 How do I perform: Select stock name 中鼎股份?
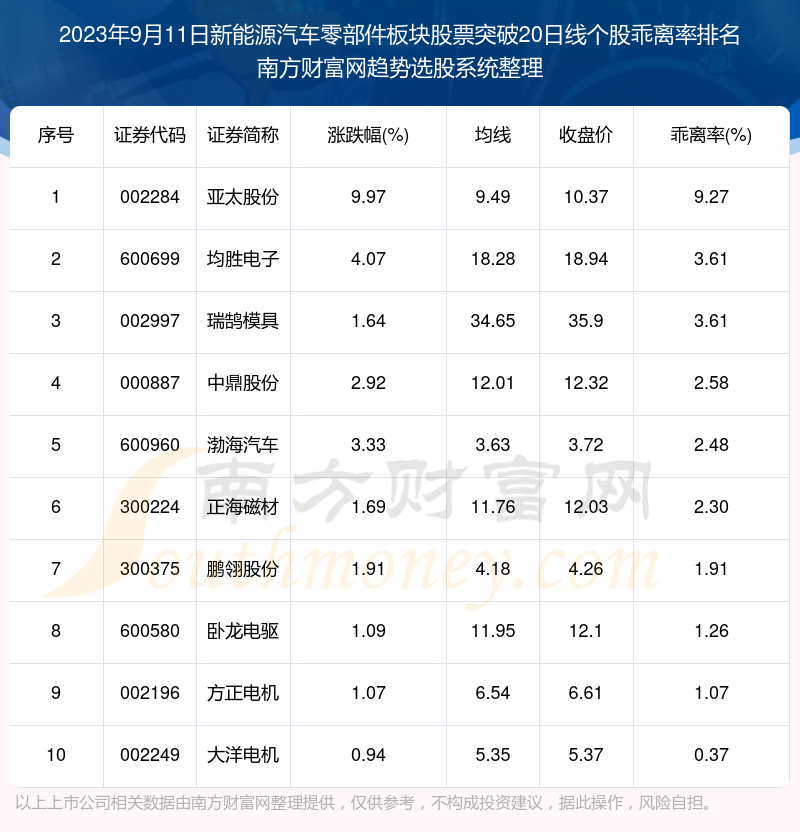pos(243,383)
